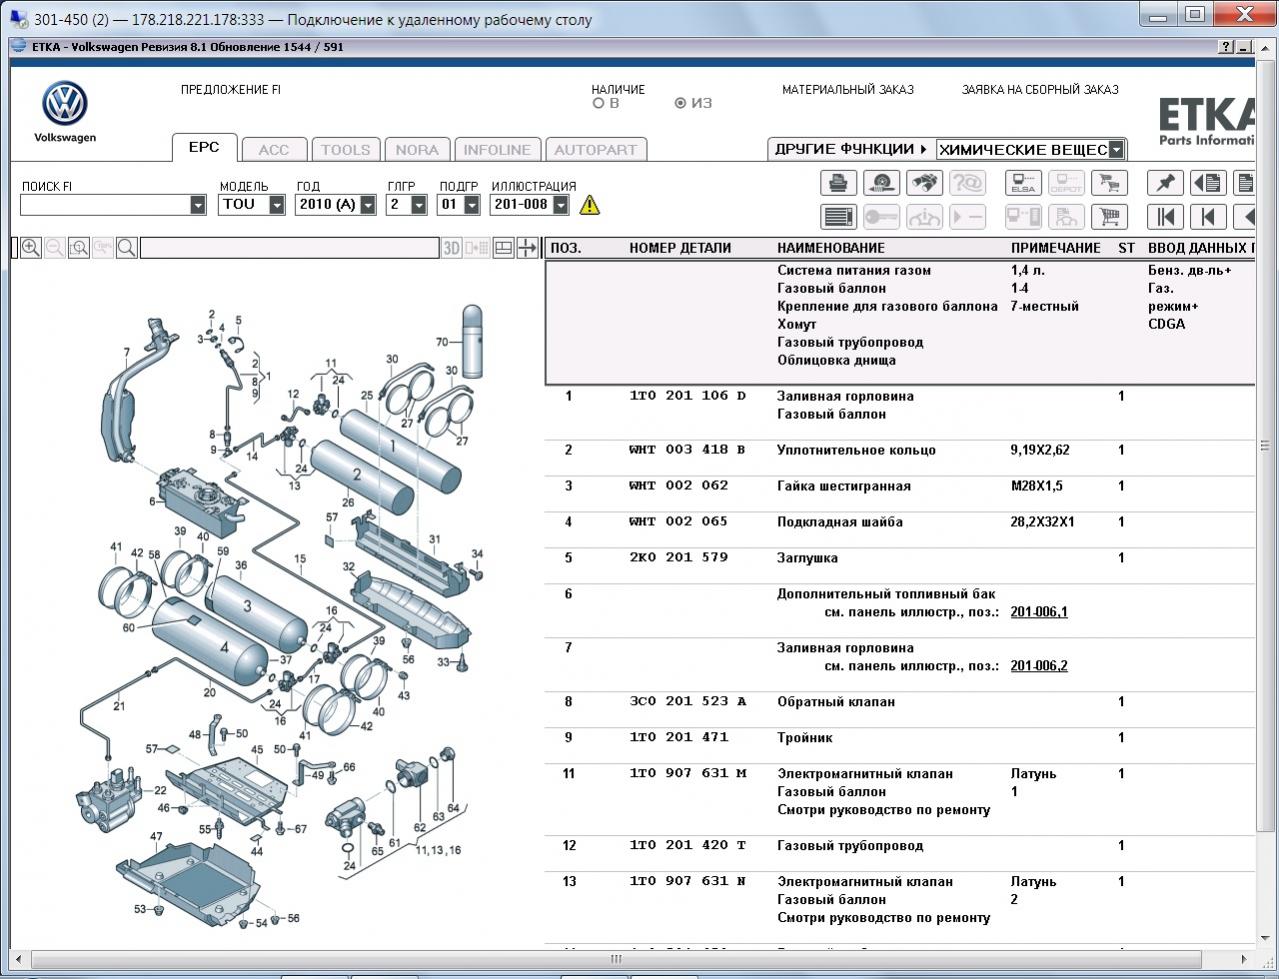Follow the 201-006,1 illustration link
Image resolution: width=1279 pixels, height=979 pixels.
(1039, 612)
